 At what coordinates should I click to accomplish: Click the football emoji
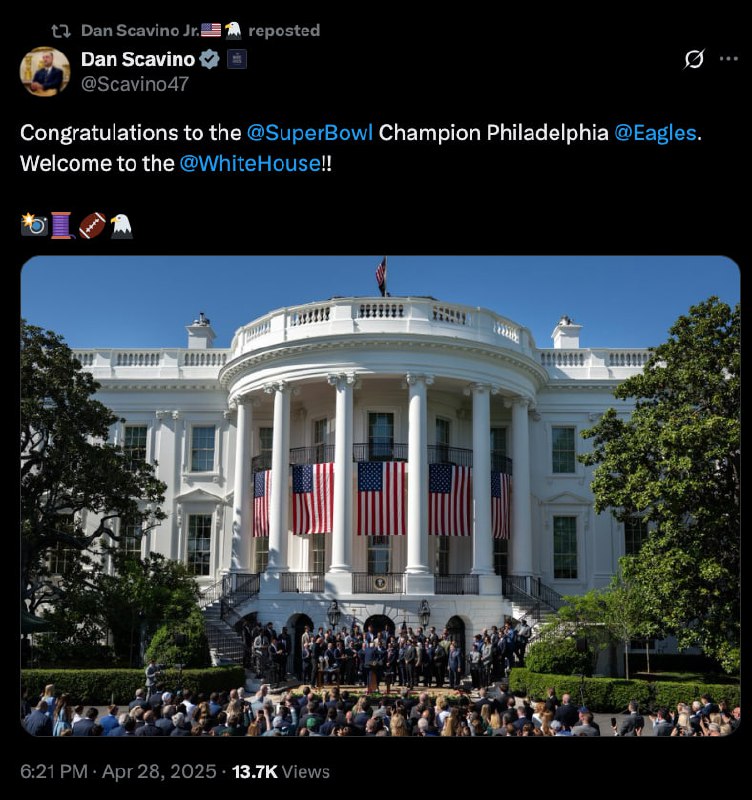pos(92,225)
